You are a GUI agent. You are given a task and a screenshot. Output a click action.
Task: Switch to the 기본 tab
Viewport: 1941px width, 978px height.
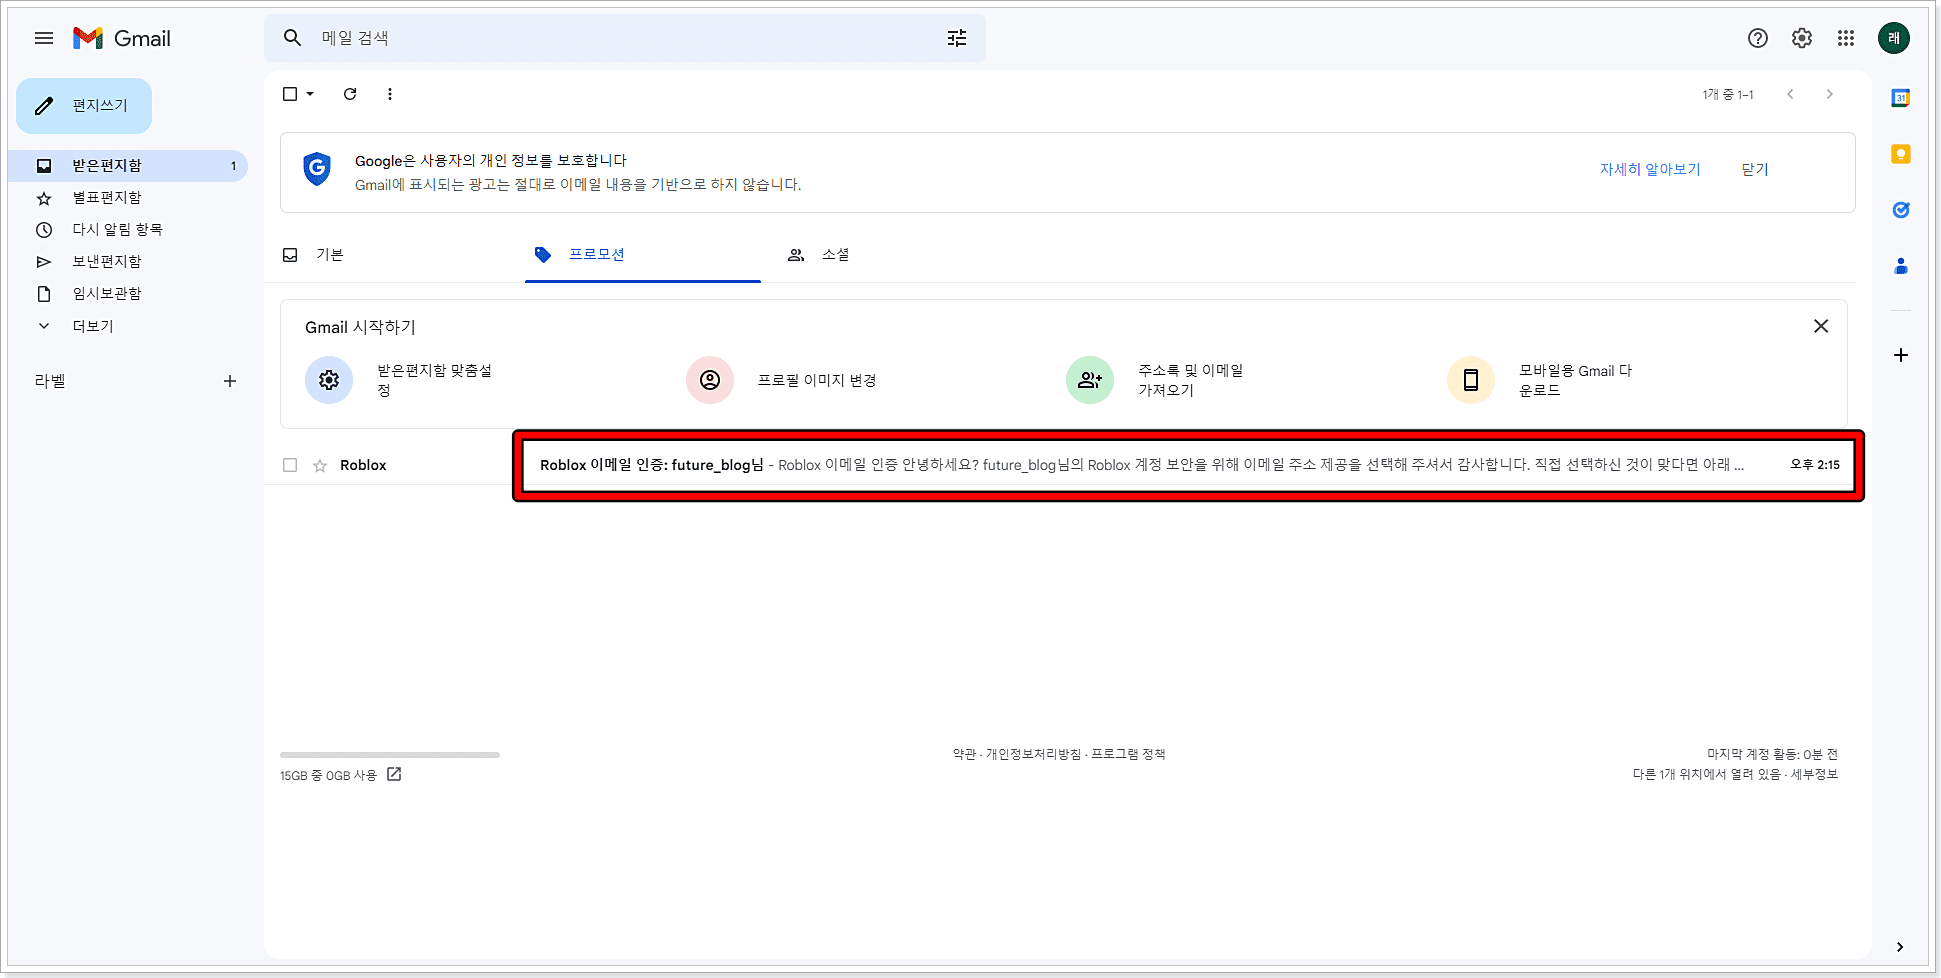329,254
